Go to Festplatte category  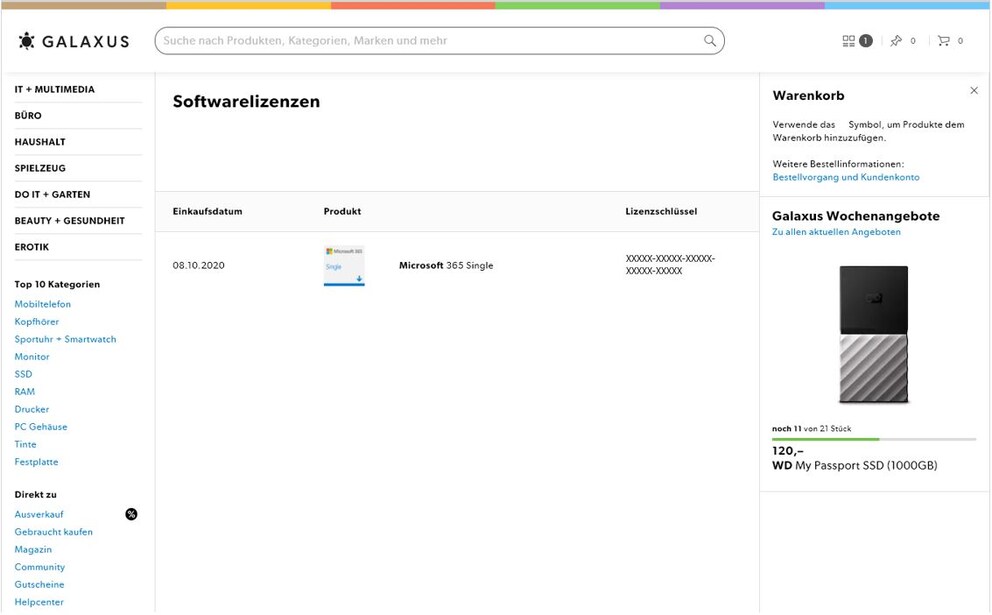36,462
